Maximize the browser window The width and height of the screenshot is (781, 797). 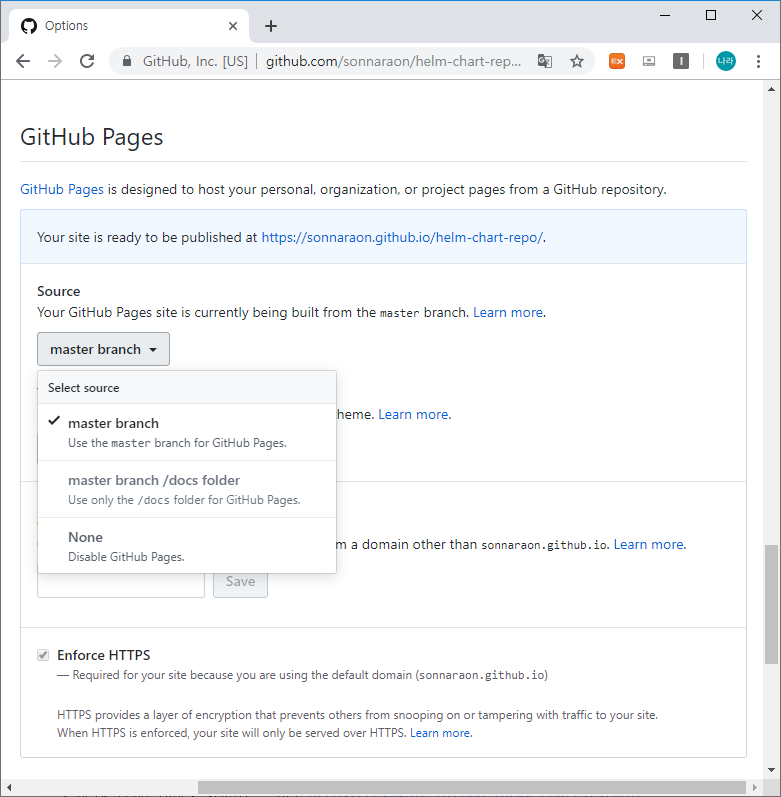point(711,15)
